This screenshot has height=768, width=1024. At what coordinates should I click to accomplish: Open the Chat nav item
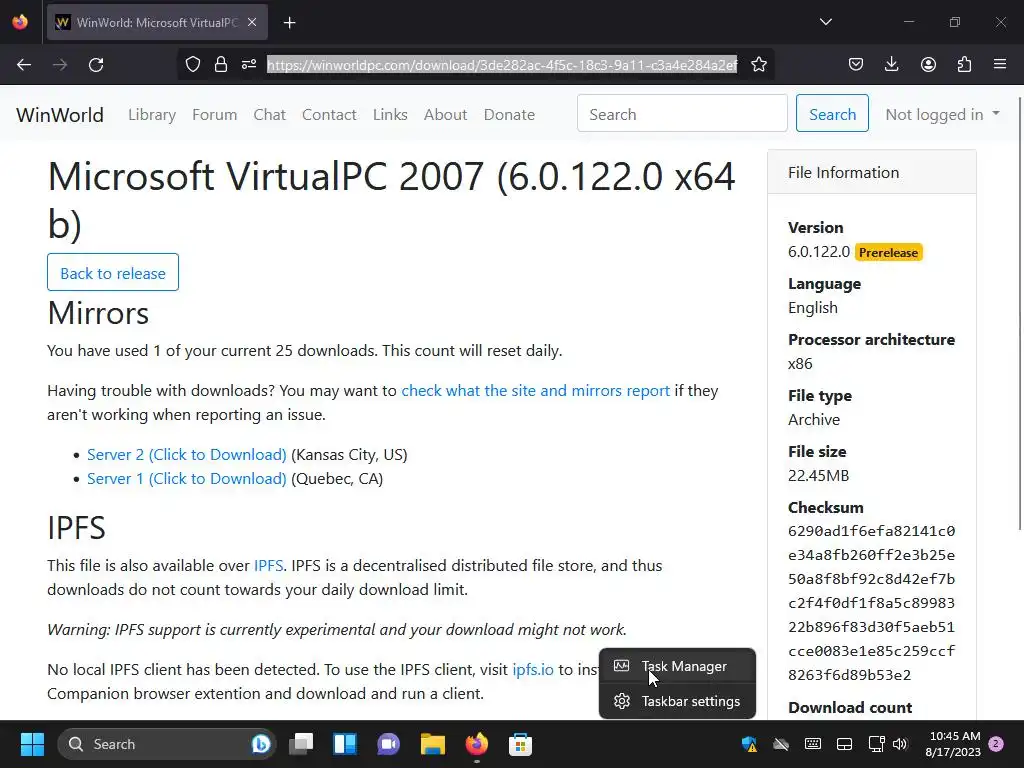coord(270,114)
